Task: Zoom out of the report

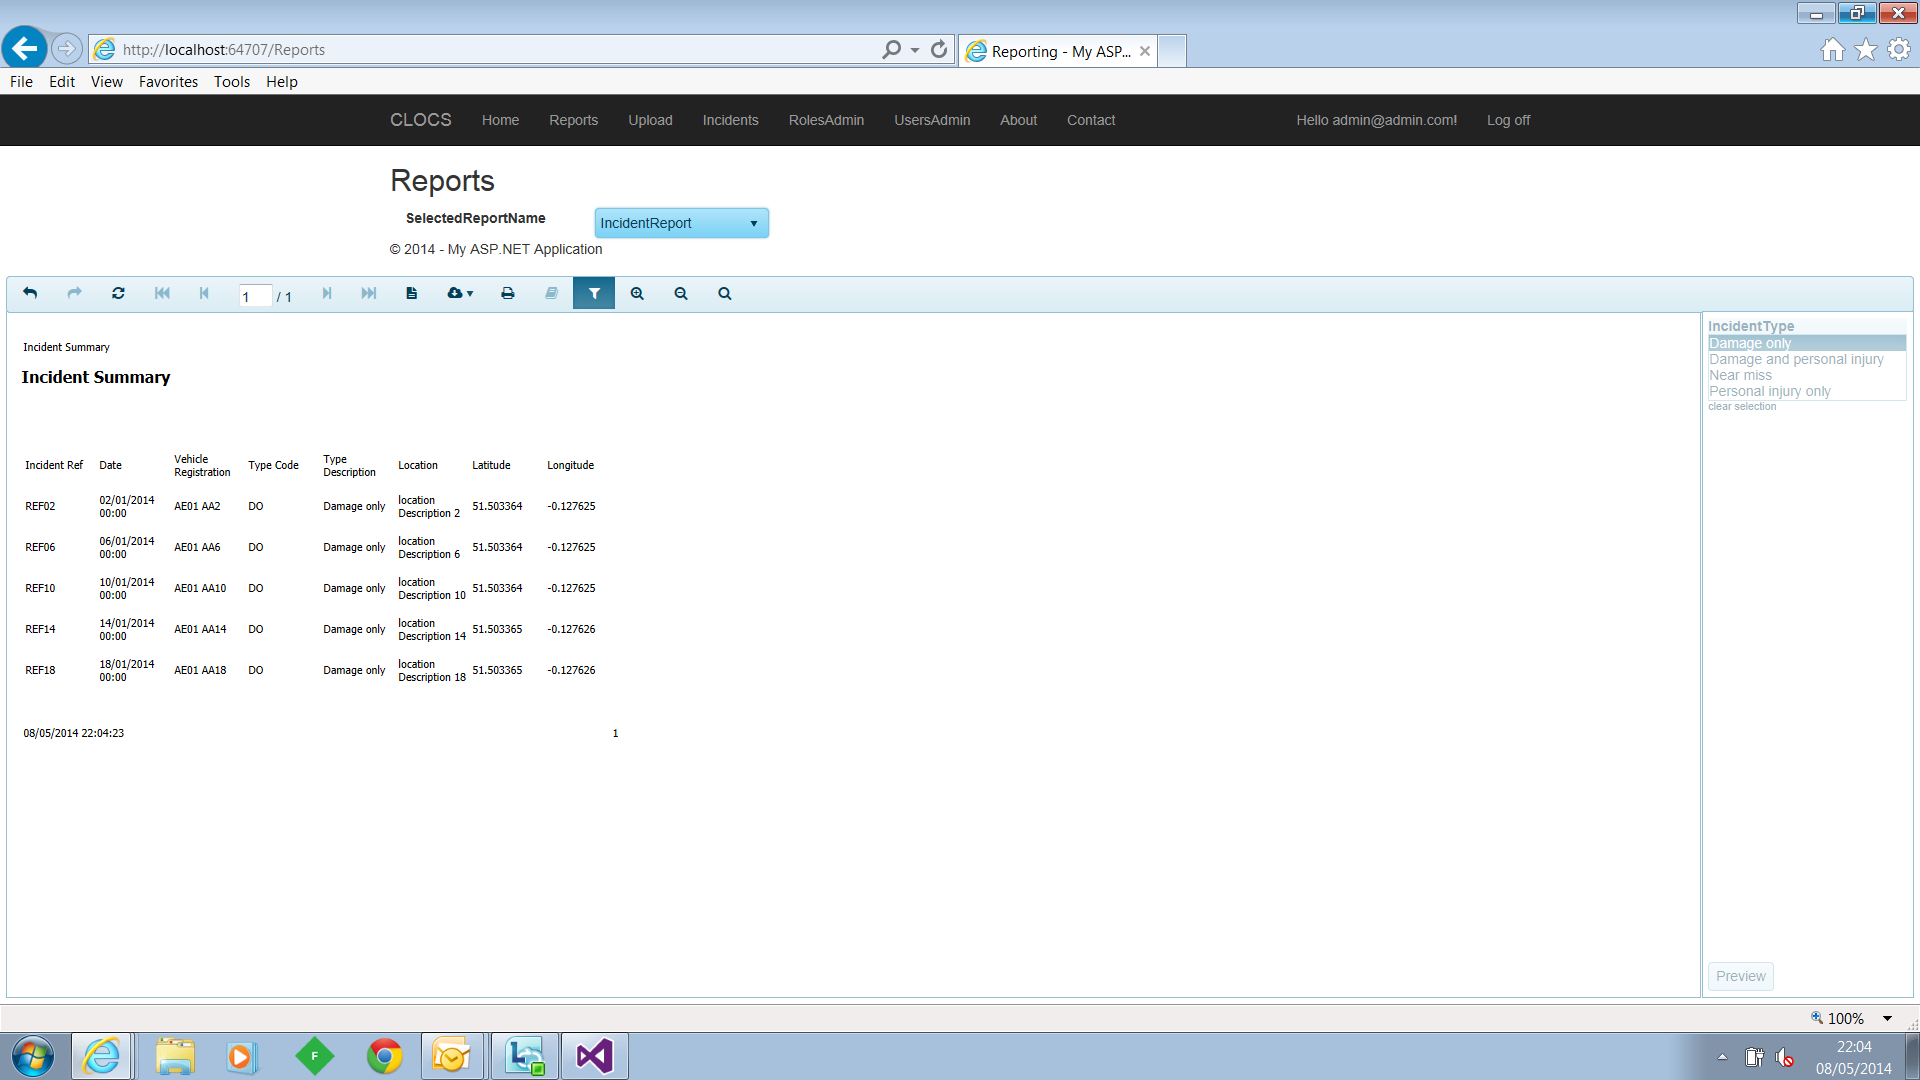Action: point(681,293)
